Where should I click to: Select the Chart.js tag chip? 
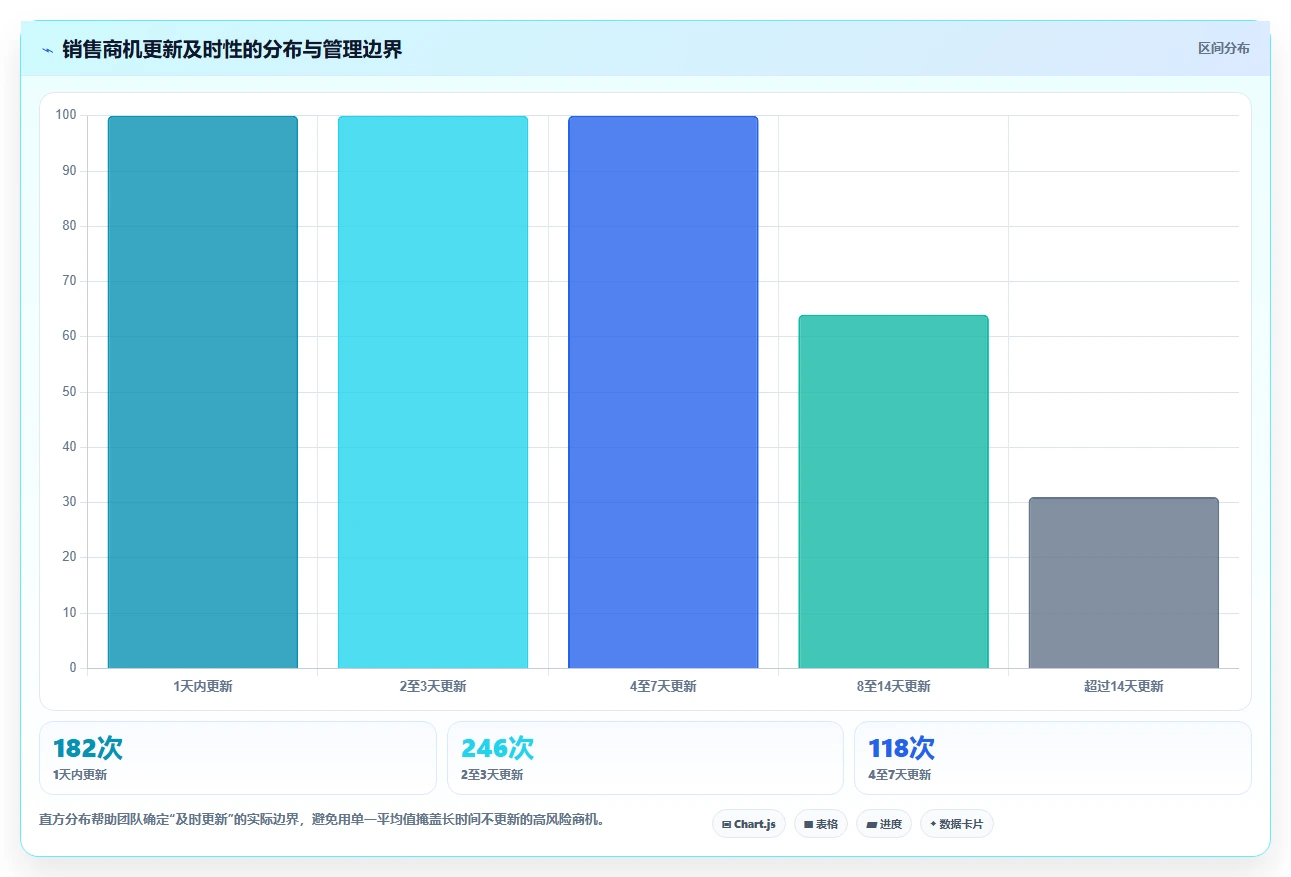point(749,824)
